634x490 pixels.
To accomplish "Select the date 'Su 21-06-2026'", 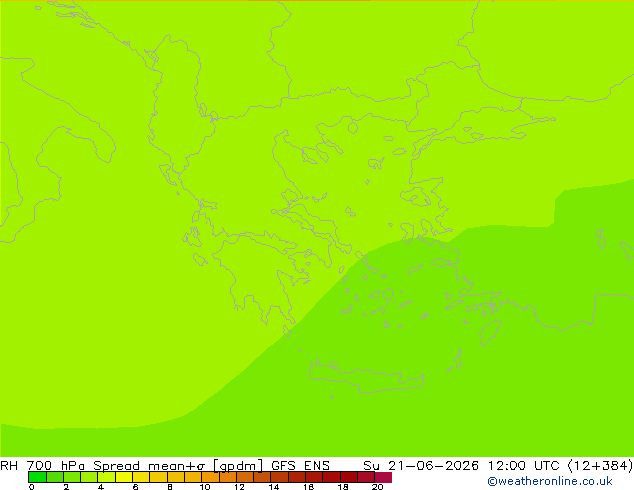I will (x=421, y=465).
